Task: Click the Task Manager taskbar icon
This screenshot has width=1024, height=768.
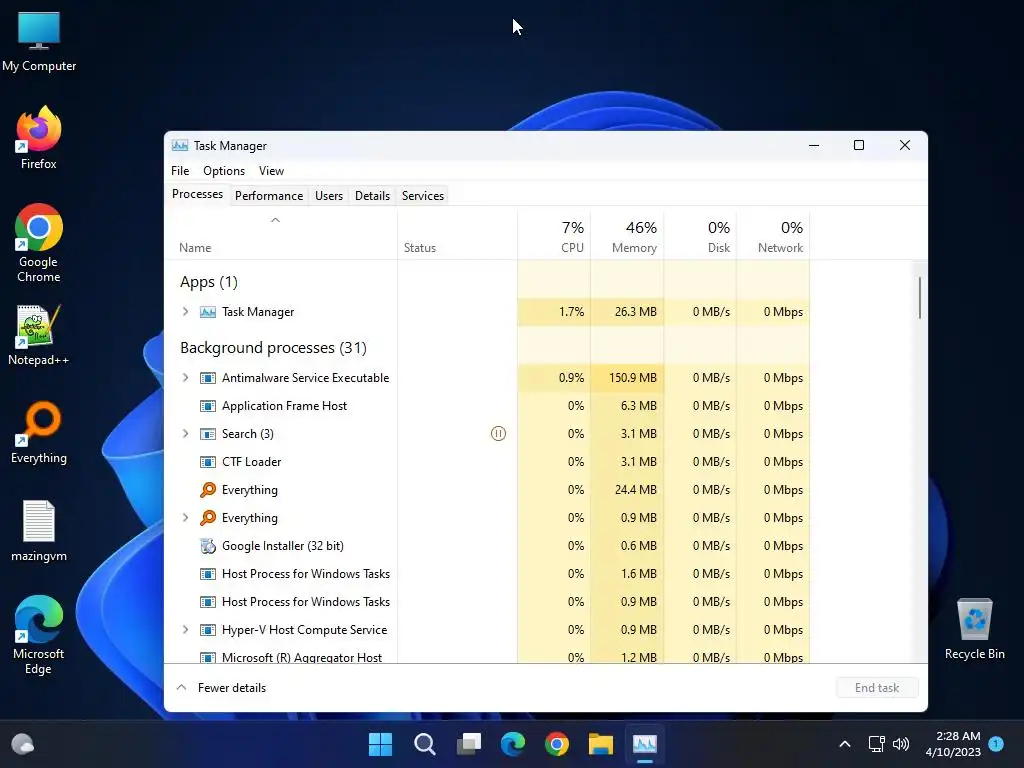Action: click(x=645, y=744)
